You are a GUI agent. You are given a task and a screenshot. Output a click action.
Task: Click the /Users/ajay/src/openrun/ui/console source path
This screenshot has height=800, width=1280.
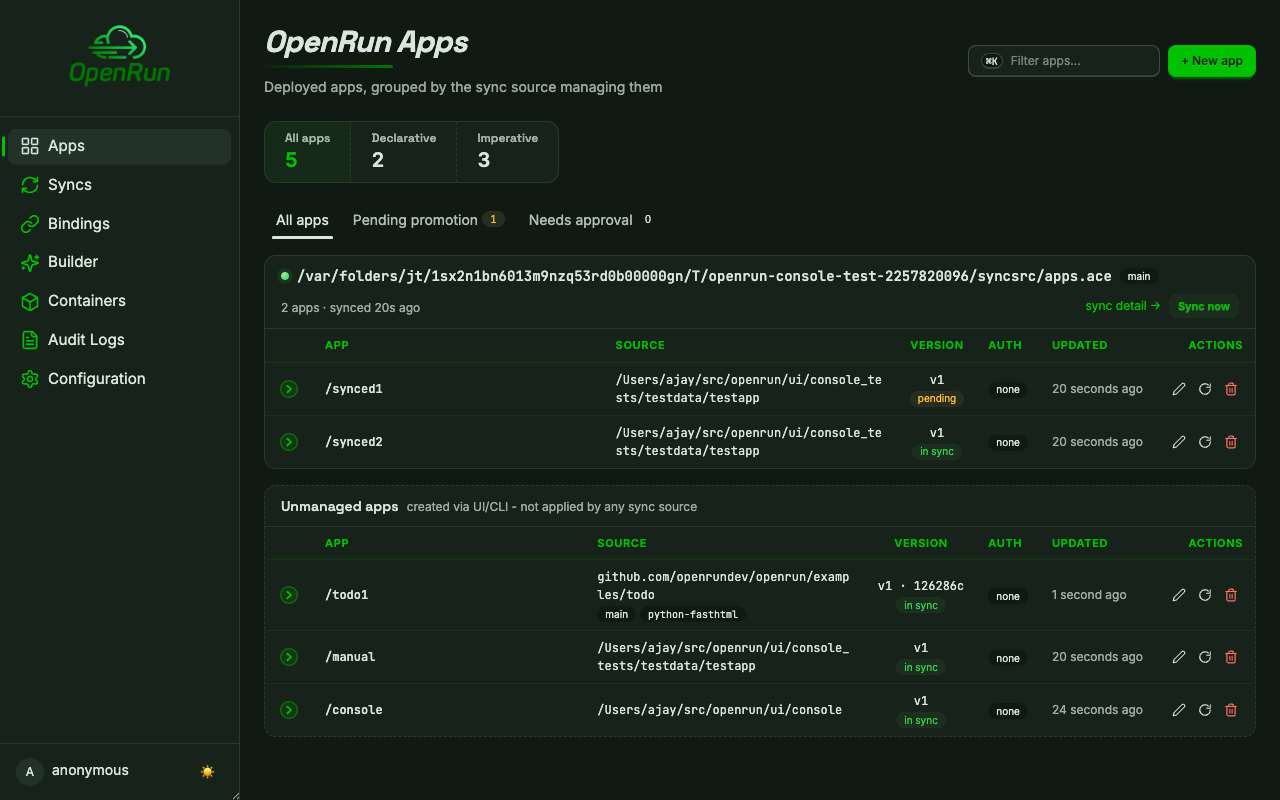[719, 710]
